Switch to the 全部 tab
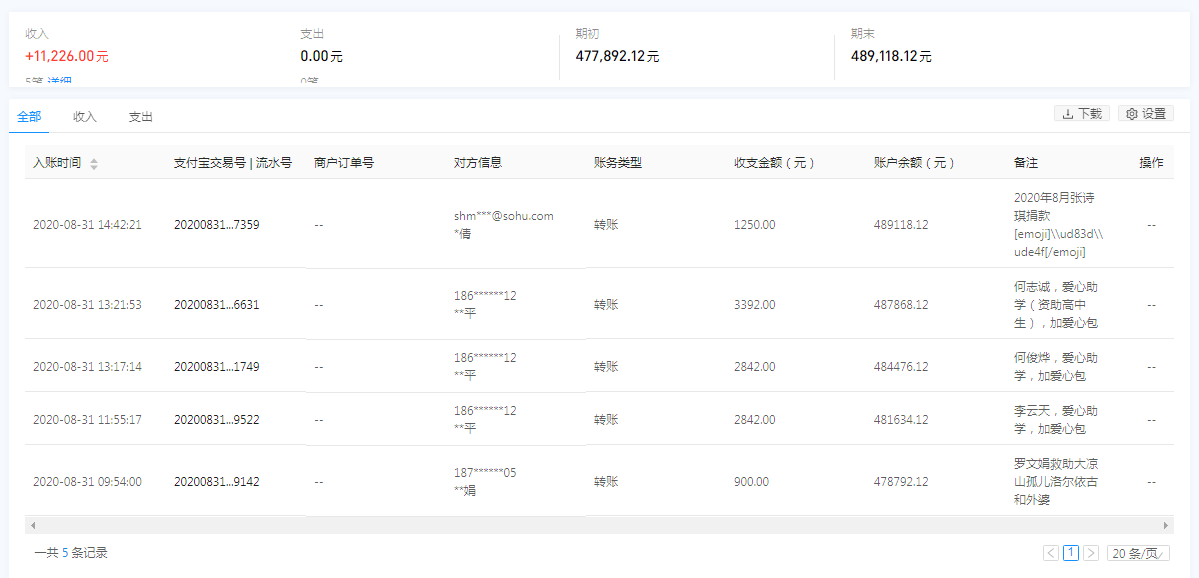 point(29,116)
